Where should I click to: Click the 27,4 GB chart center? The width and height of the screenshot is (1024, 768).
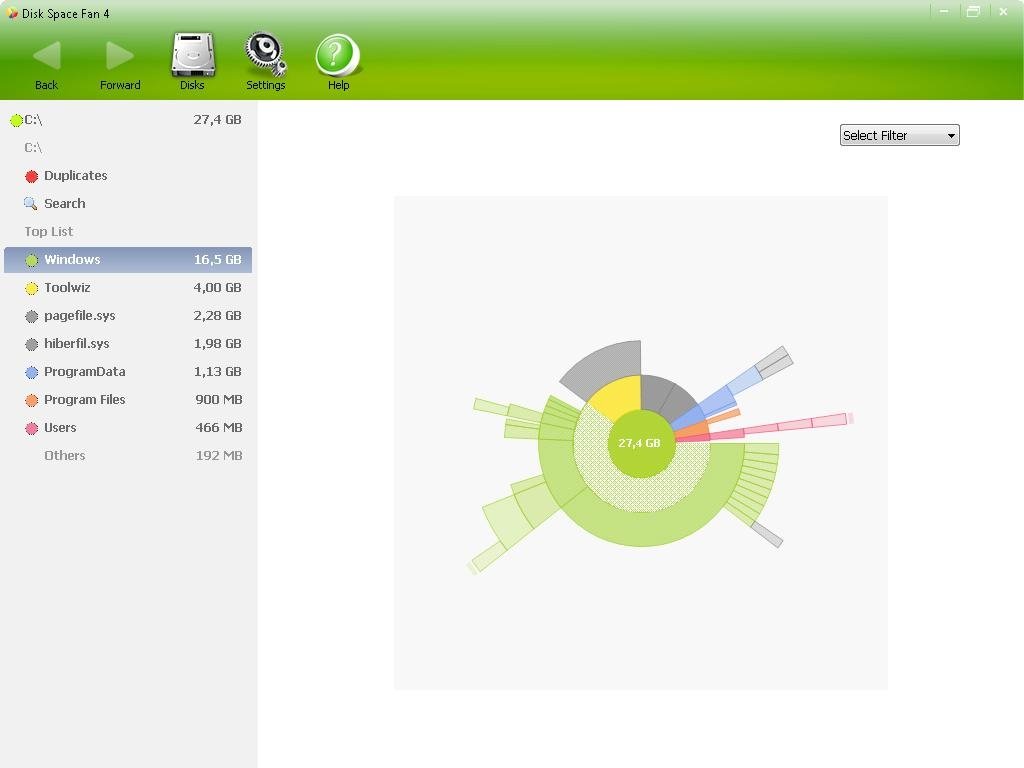(640, 443)
